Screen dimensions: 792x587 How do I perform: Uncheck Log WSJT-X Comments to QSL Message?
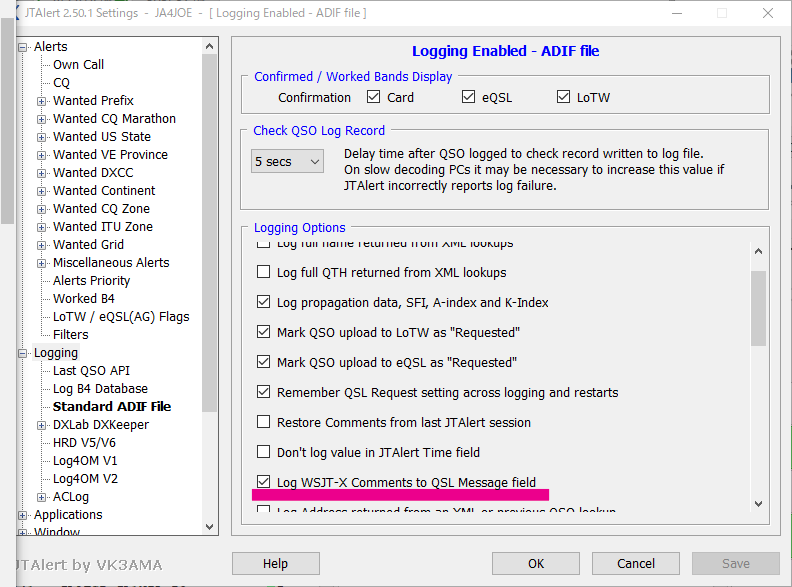coord(263,482)
